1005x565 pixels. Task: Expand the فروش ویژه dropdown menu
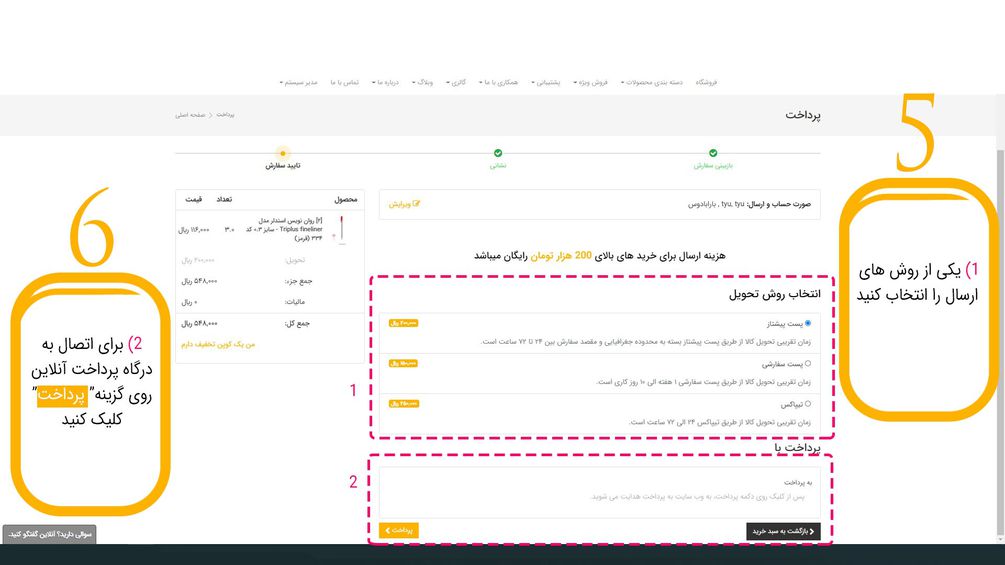[x=590, y=83]
